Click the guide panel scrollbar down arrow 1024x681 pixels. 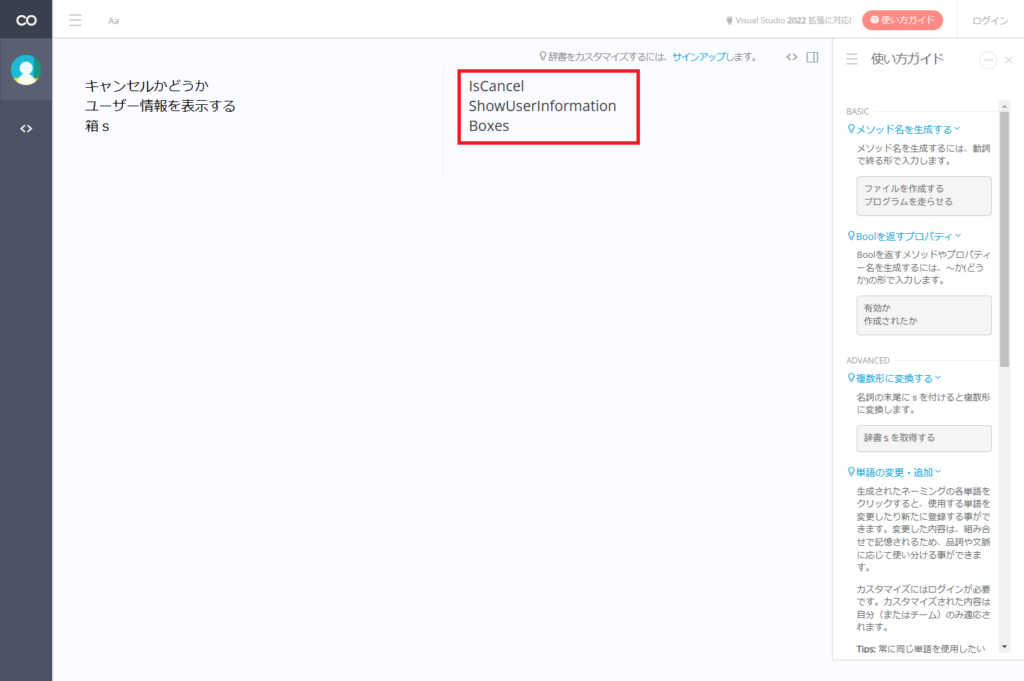tap(1004, 647)
